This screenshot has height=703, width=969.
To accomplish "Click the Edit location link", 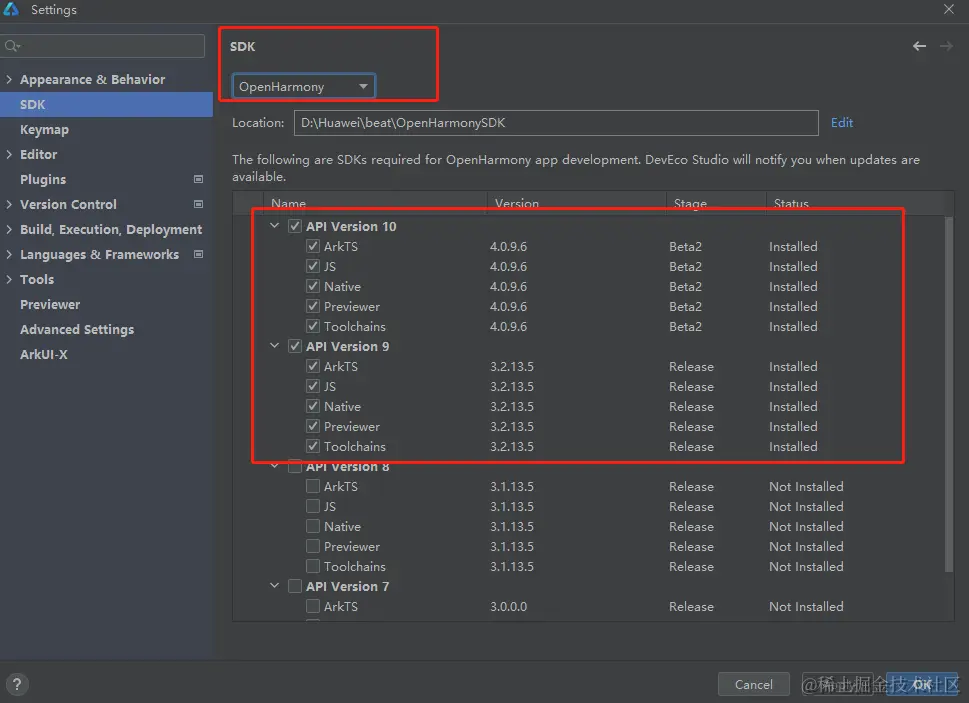I will 842,123.
